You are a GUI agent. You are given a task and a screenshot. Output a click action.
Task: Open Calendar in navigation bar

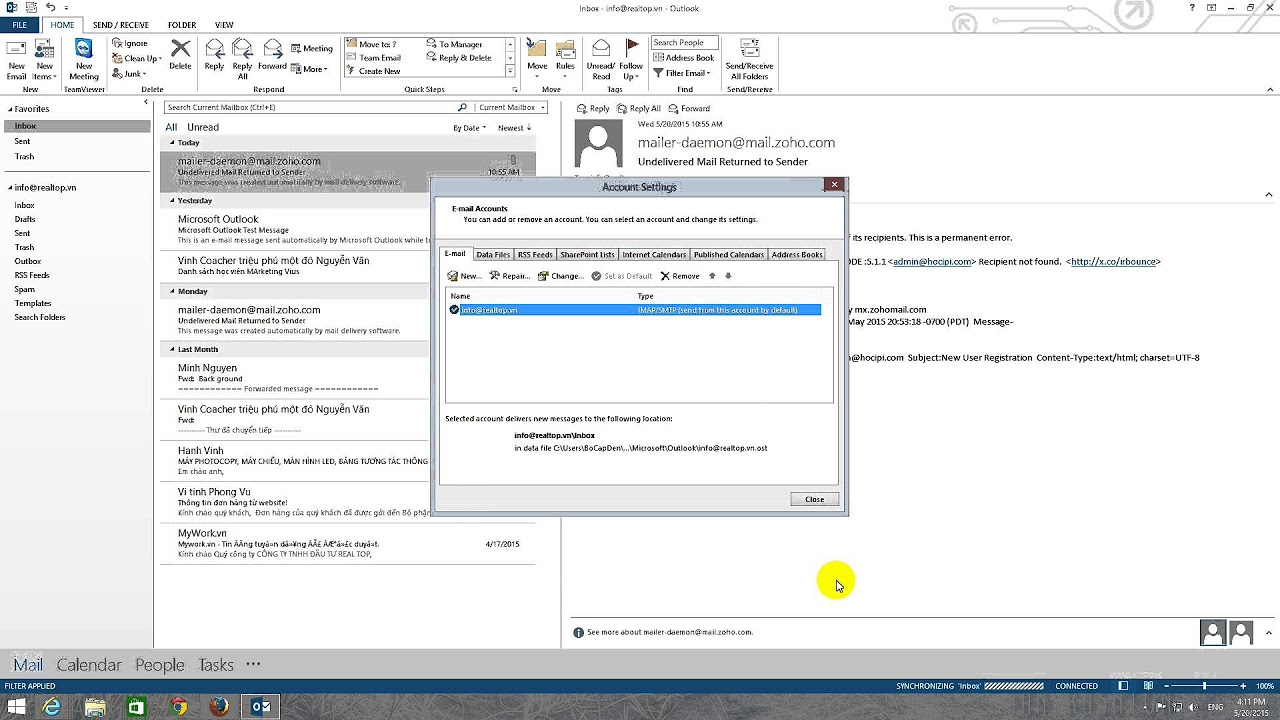click(x=89, y=665)
